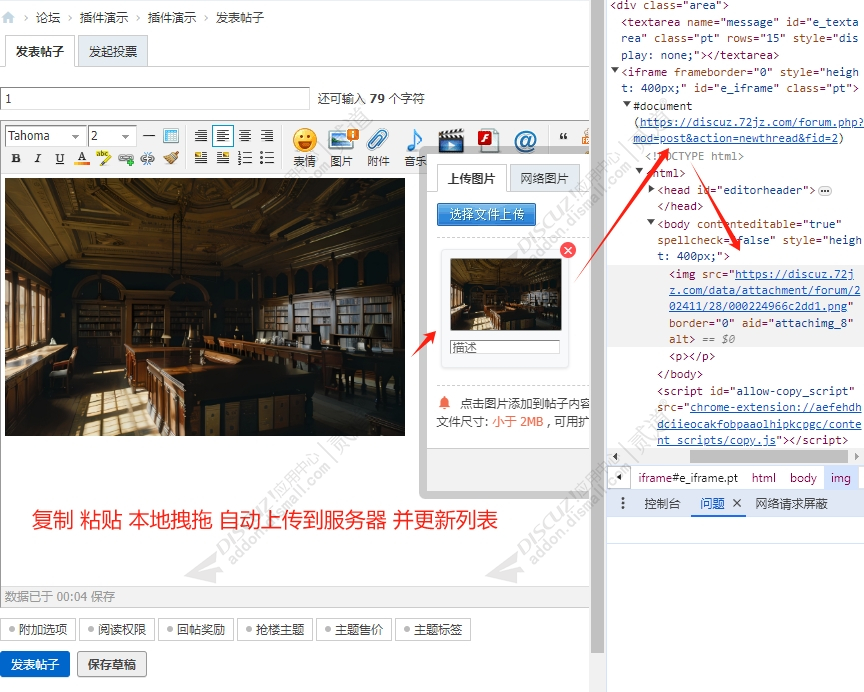Expand the head editorheader node
Screen dimensions: 864x692
coord(651,189)
